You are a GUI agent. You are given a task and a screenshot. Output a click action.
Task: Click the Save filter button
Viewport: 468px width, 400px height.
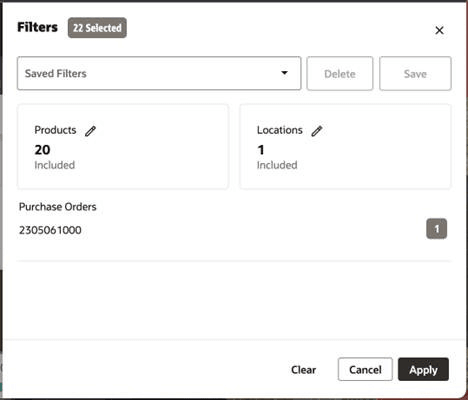coord(415,73)
